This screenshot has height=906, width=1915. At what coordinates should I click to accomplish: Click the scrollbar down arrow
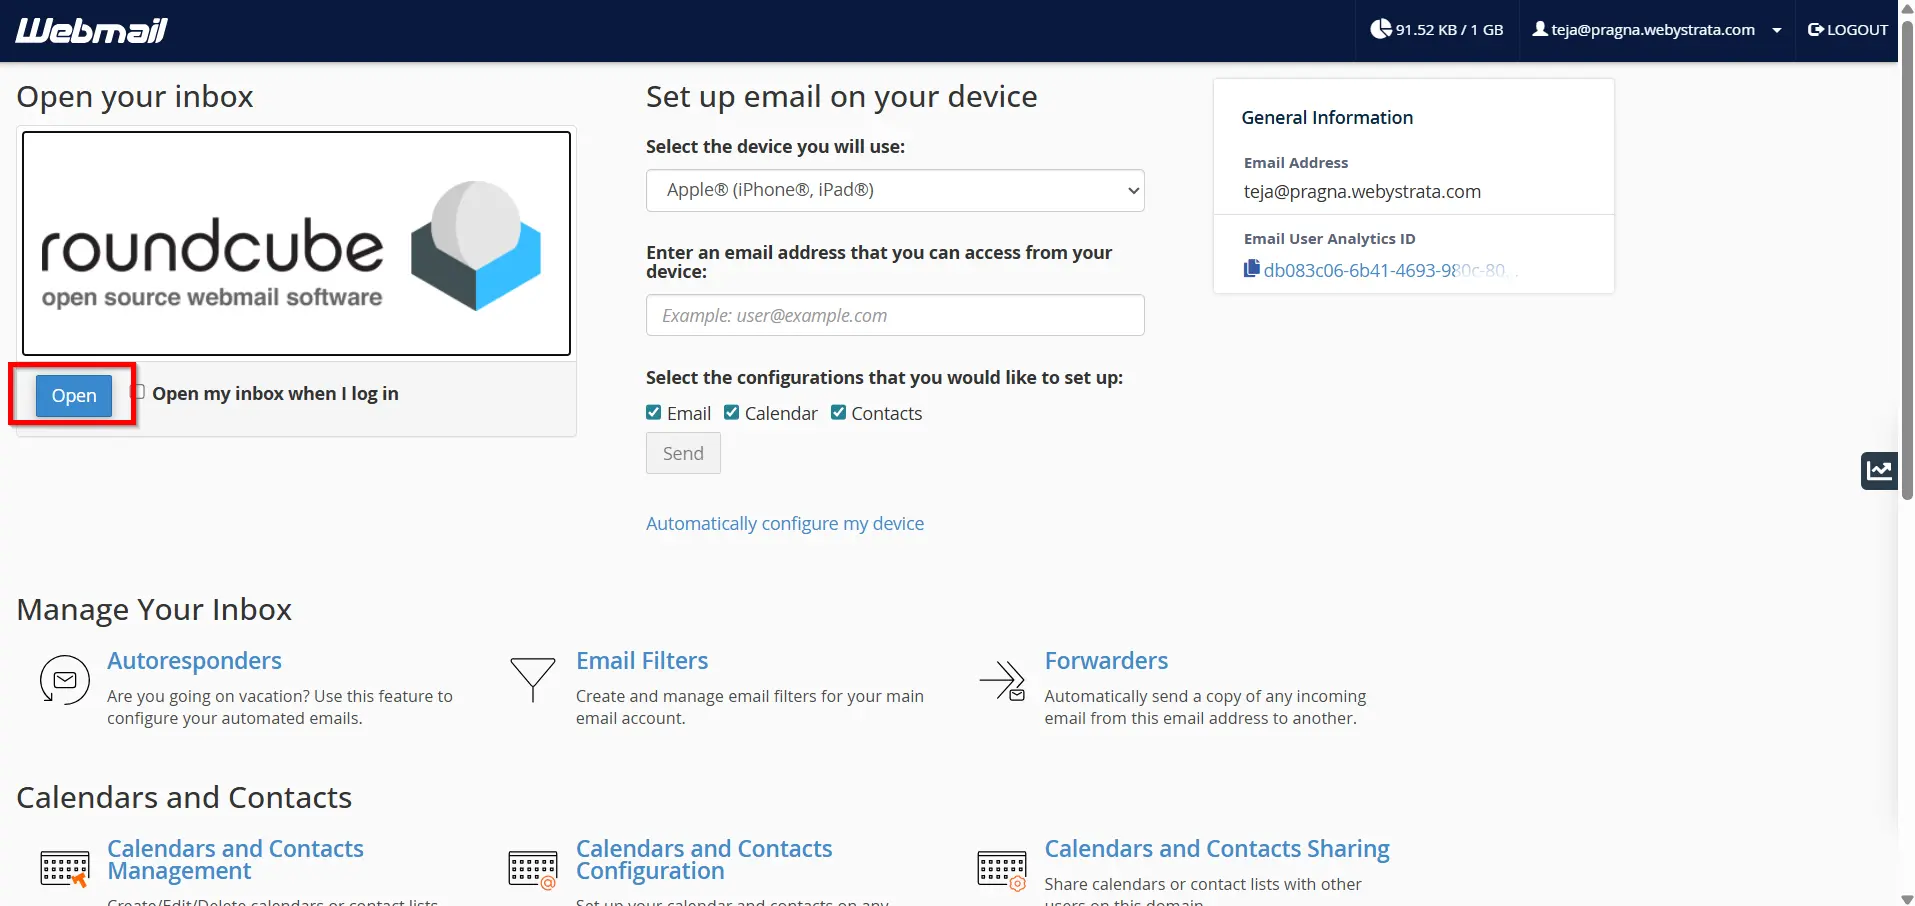point(1906,899)
